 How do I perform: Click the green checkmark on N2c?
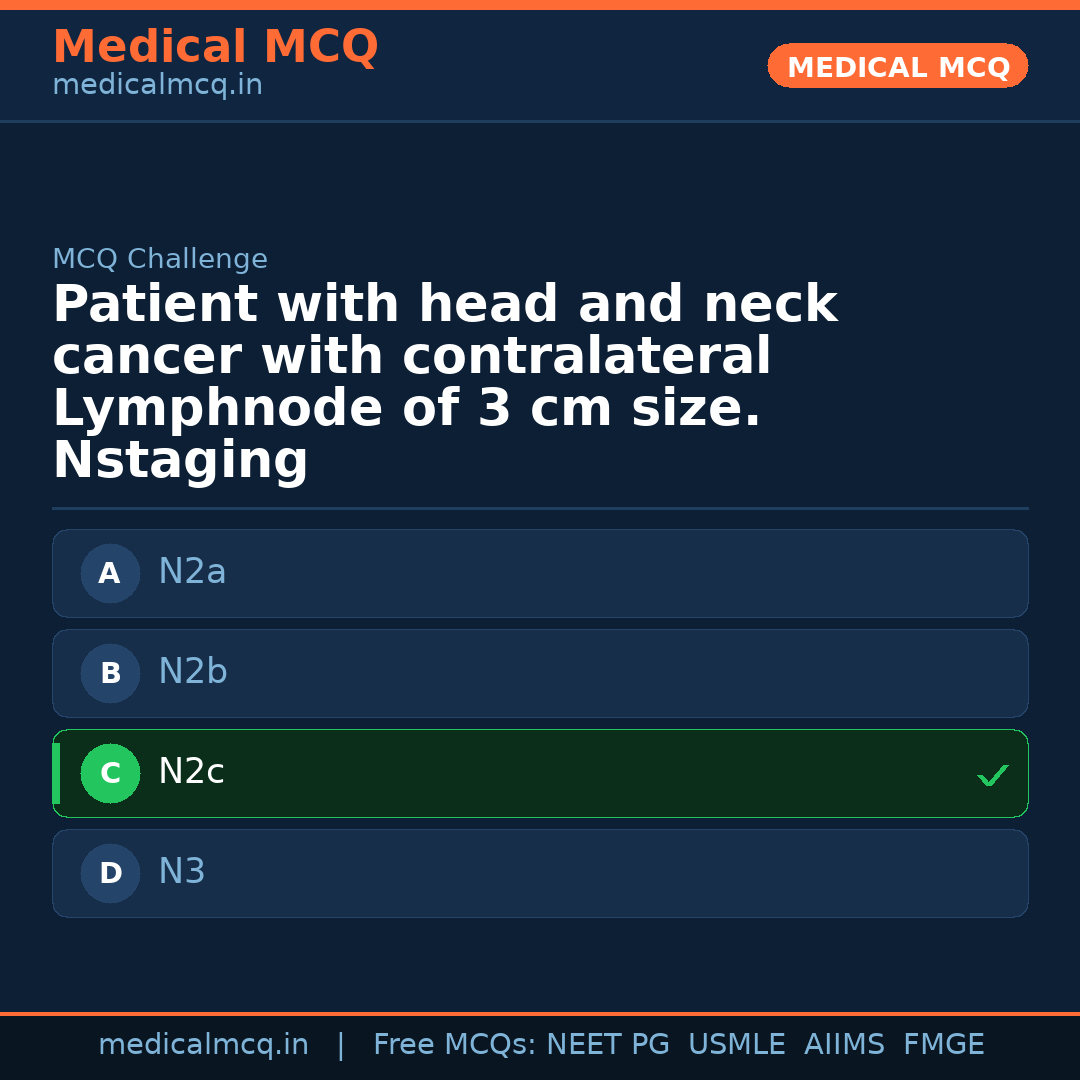992,775
